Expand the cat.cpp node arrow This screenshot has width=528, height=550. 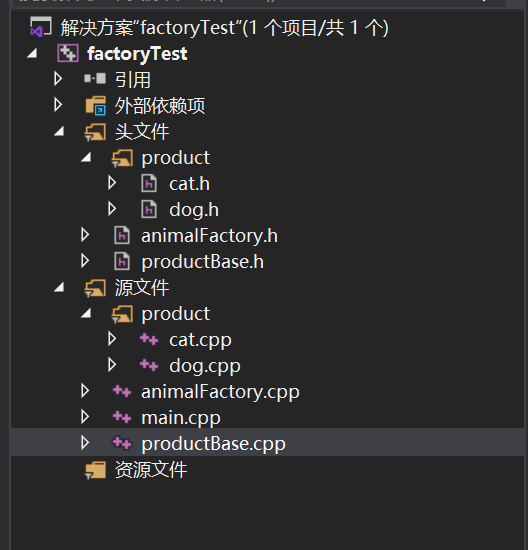[112, 338]
